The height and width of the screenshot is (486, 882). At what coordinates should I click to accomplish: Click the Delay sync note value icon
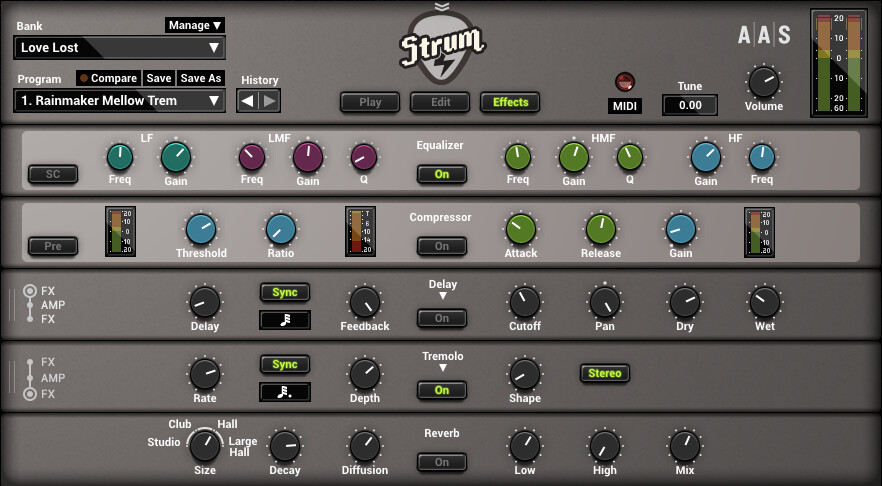pyautogui.click(x=285, y=320)
